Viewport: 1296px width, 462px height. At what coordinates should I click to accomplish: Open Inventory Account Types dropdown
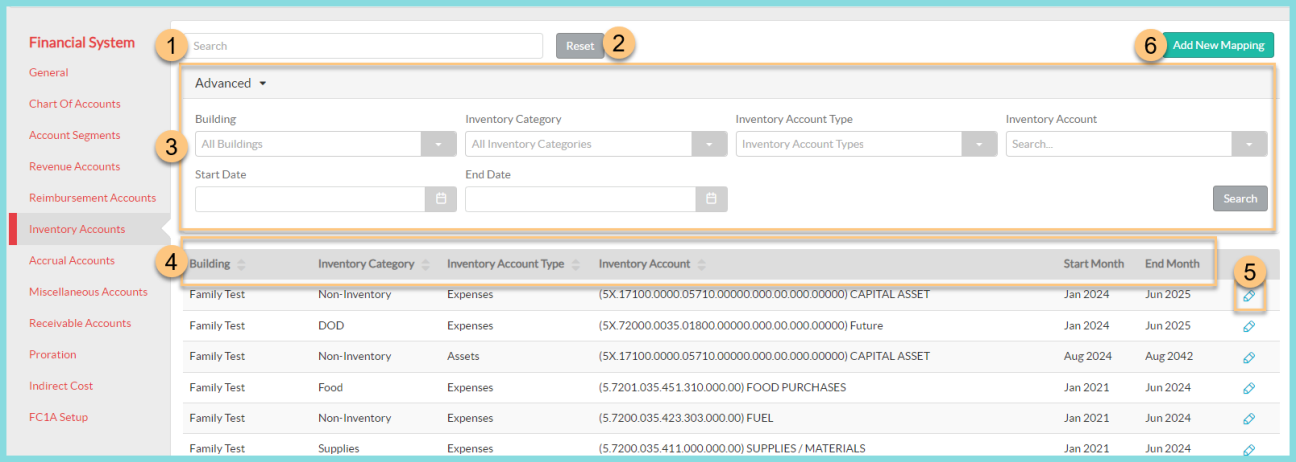979,144
